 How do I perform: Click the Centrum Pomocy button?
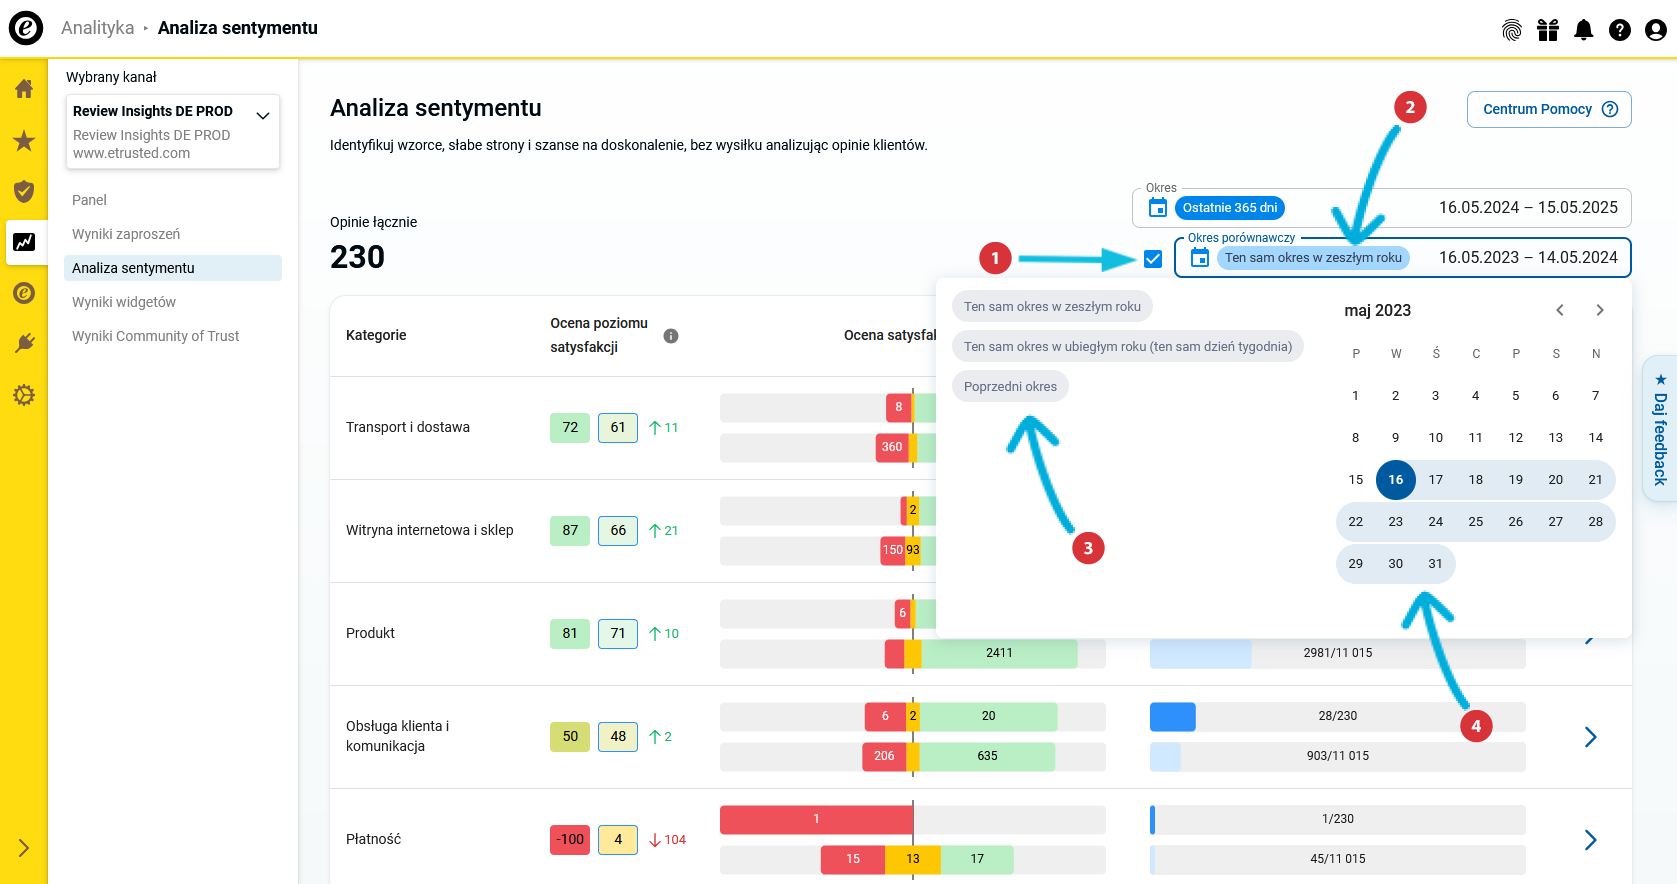pyautogui.click(x=1548, y=109)
